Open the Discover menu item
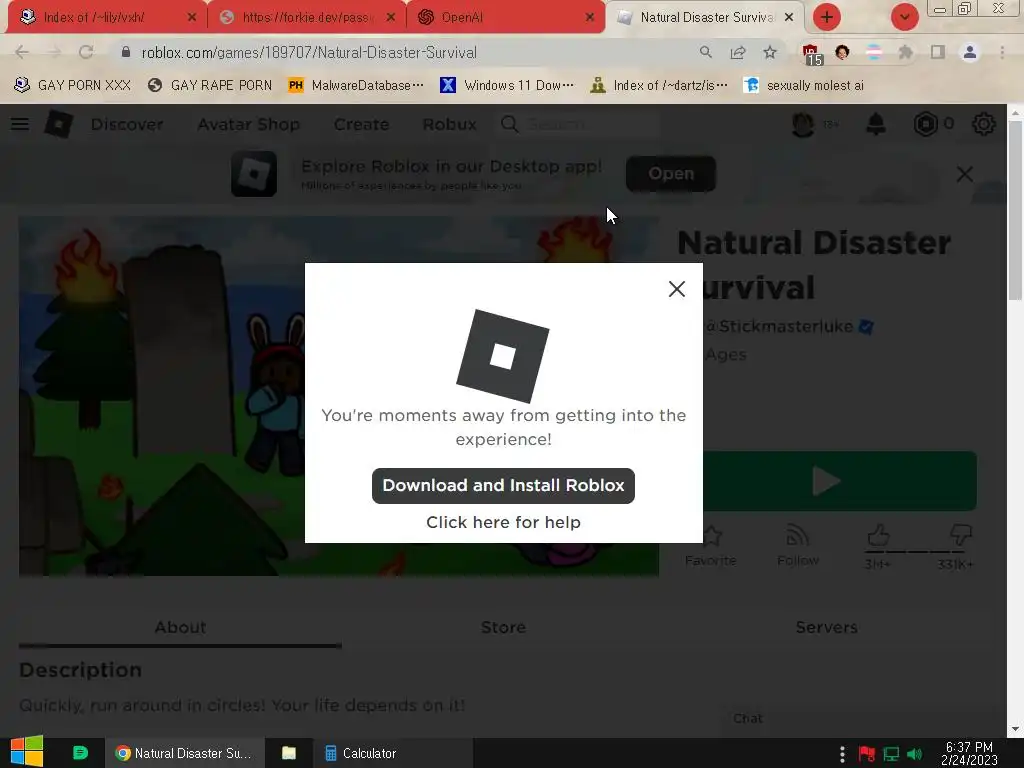 click(x=127, y=124)
